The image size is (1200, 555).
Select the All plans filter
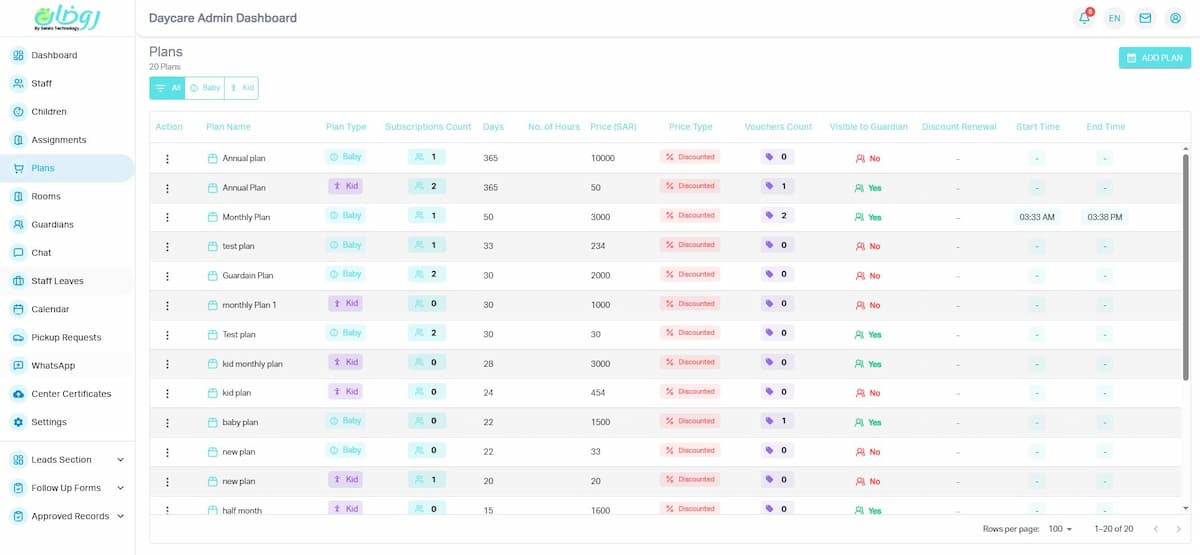167,88
